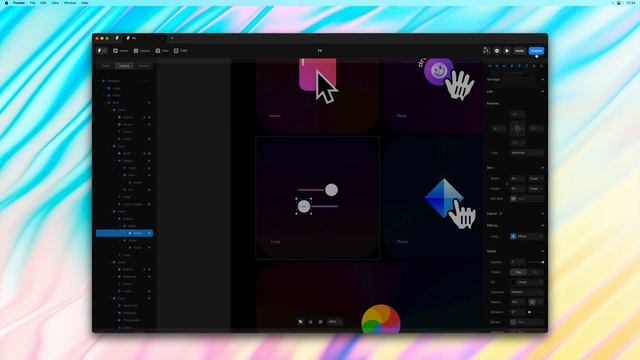Add a link with the Link plus
The height and width of the screenshot is (360, 640).
(542, 91)
